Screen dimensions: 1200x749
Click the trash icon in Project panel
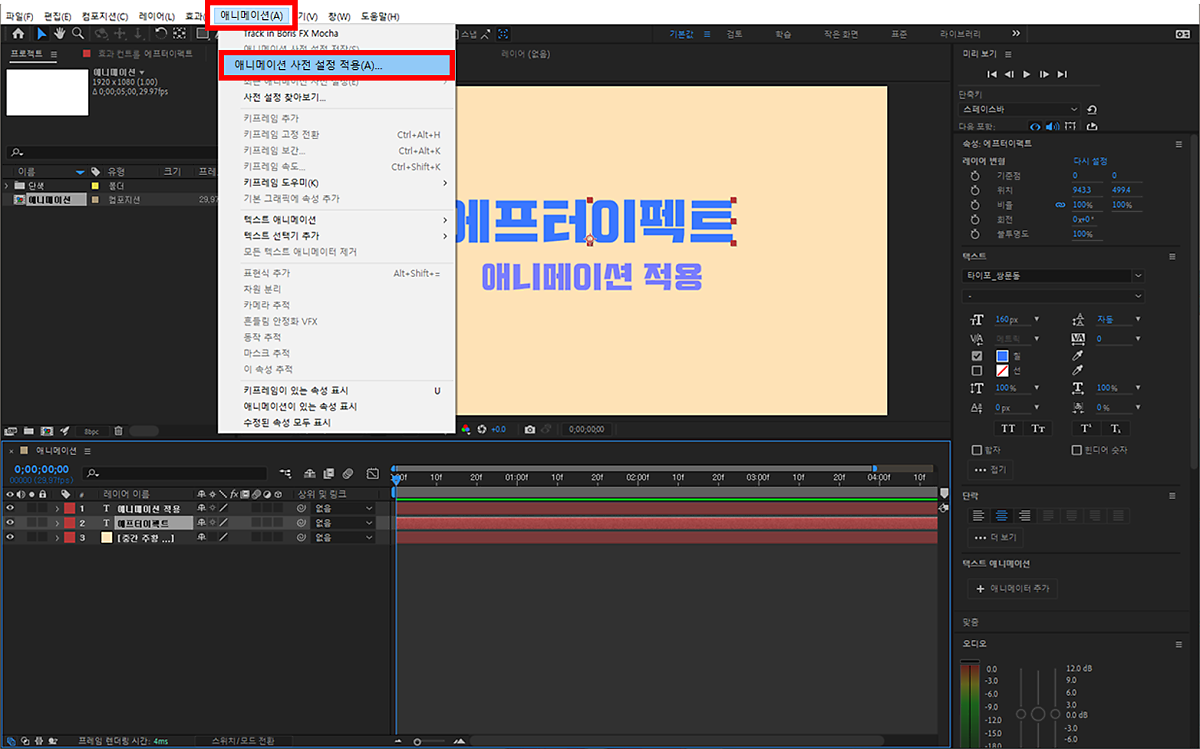pos(118,431)
